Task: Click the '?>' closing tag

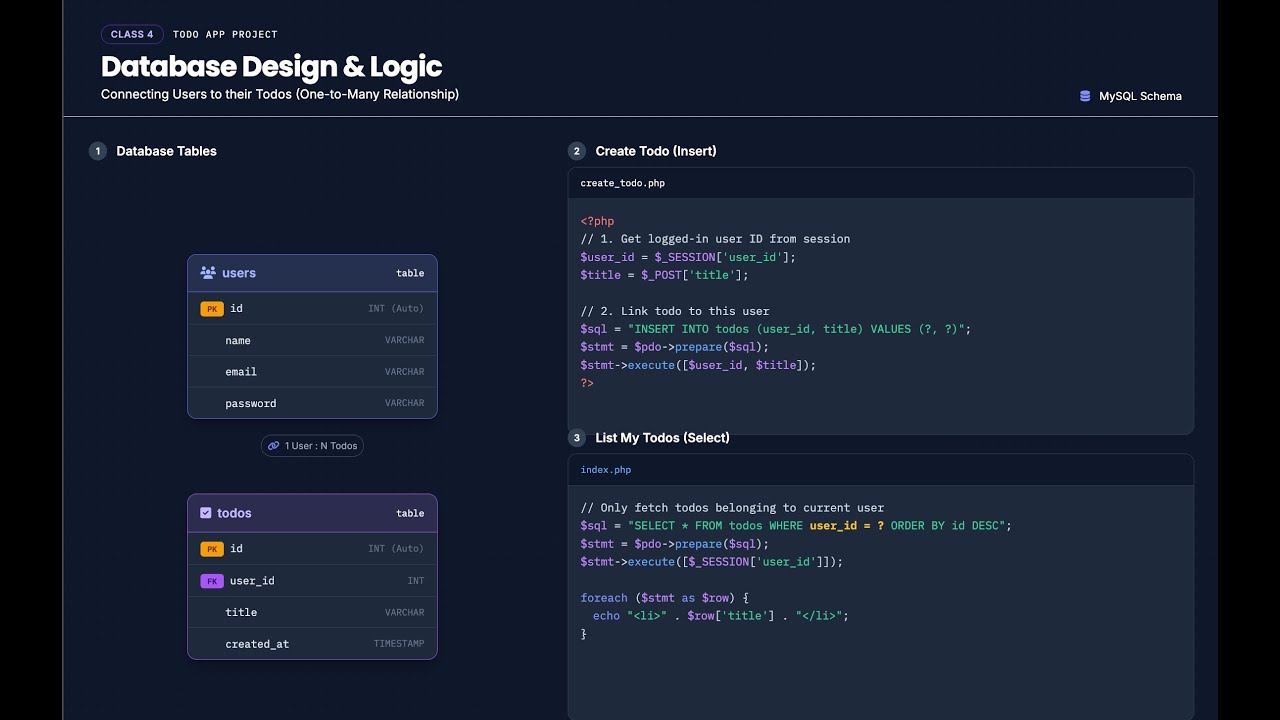Action: click(x=587, y=383)
